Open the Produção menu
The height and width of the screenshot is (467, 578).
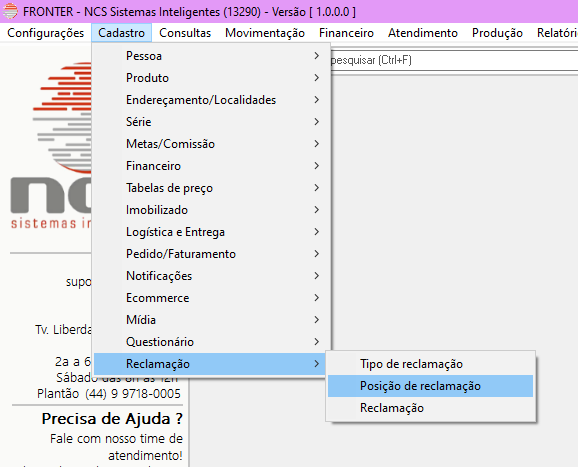click(x=497, y=33)
